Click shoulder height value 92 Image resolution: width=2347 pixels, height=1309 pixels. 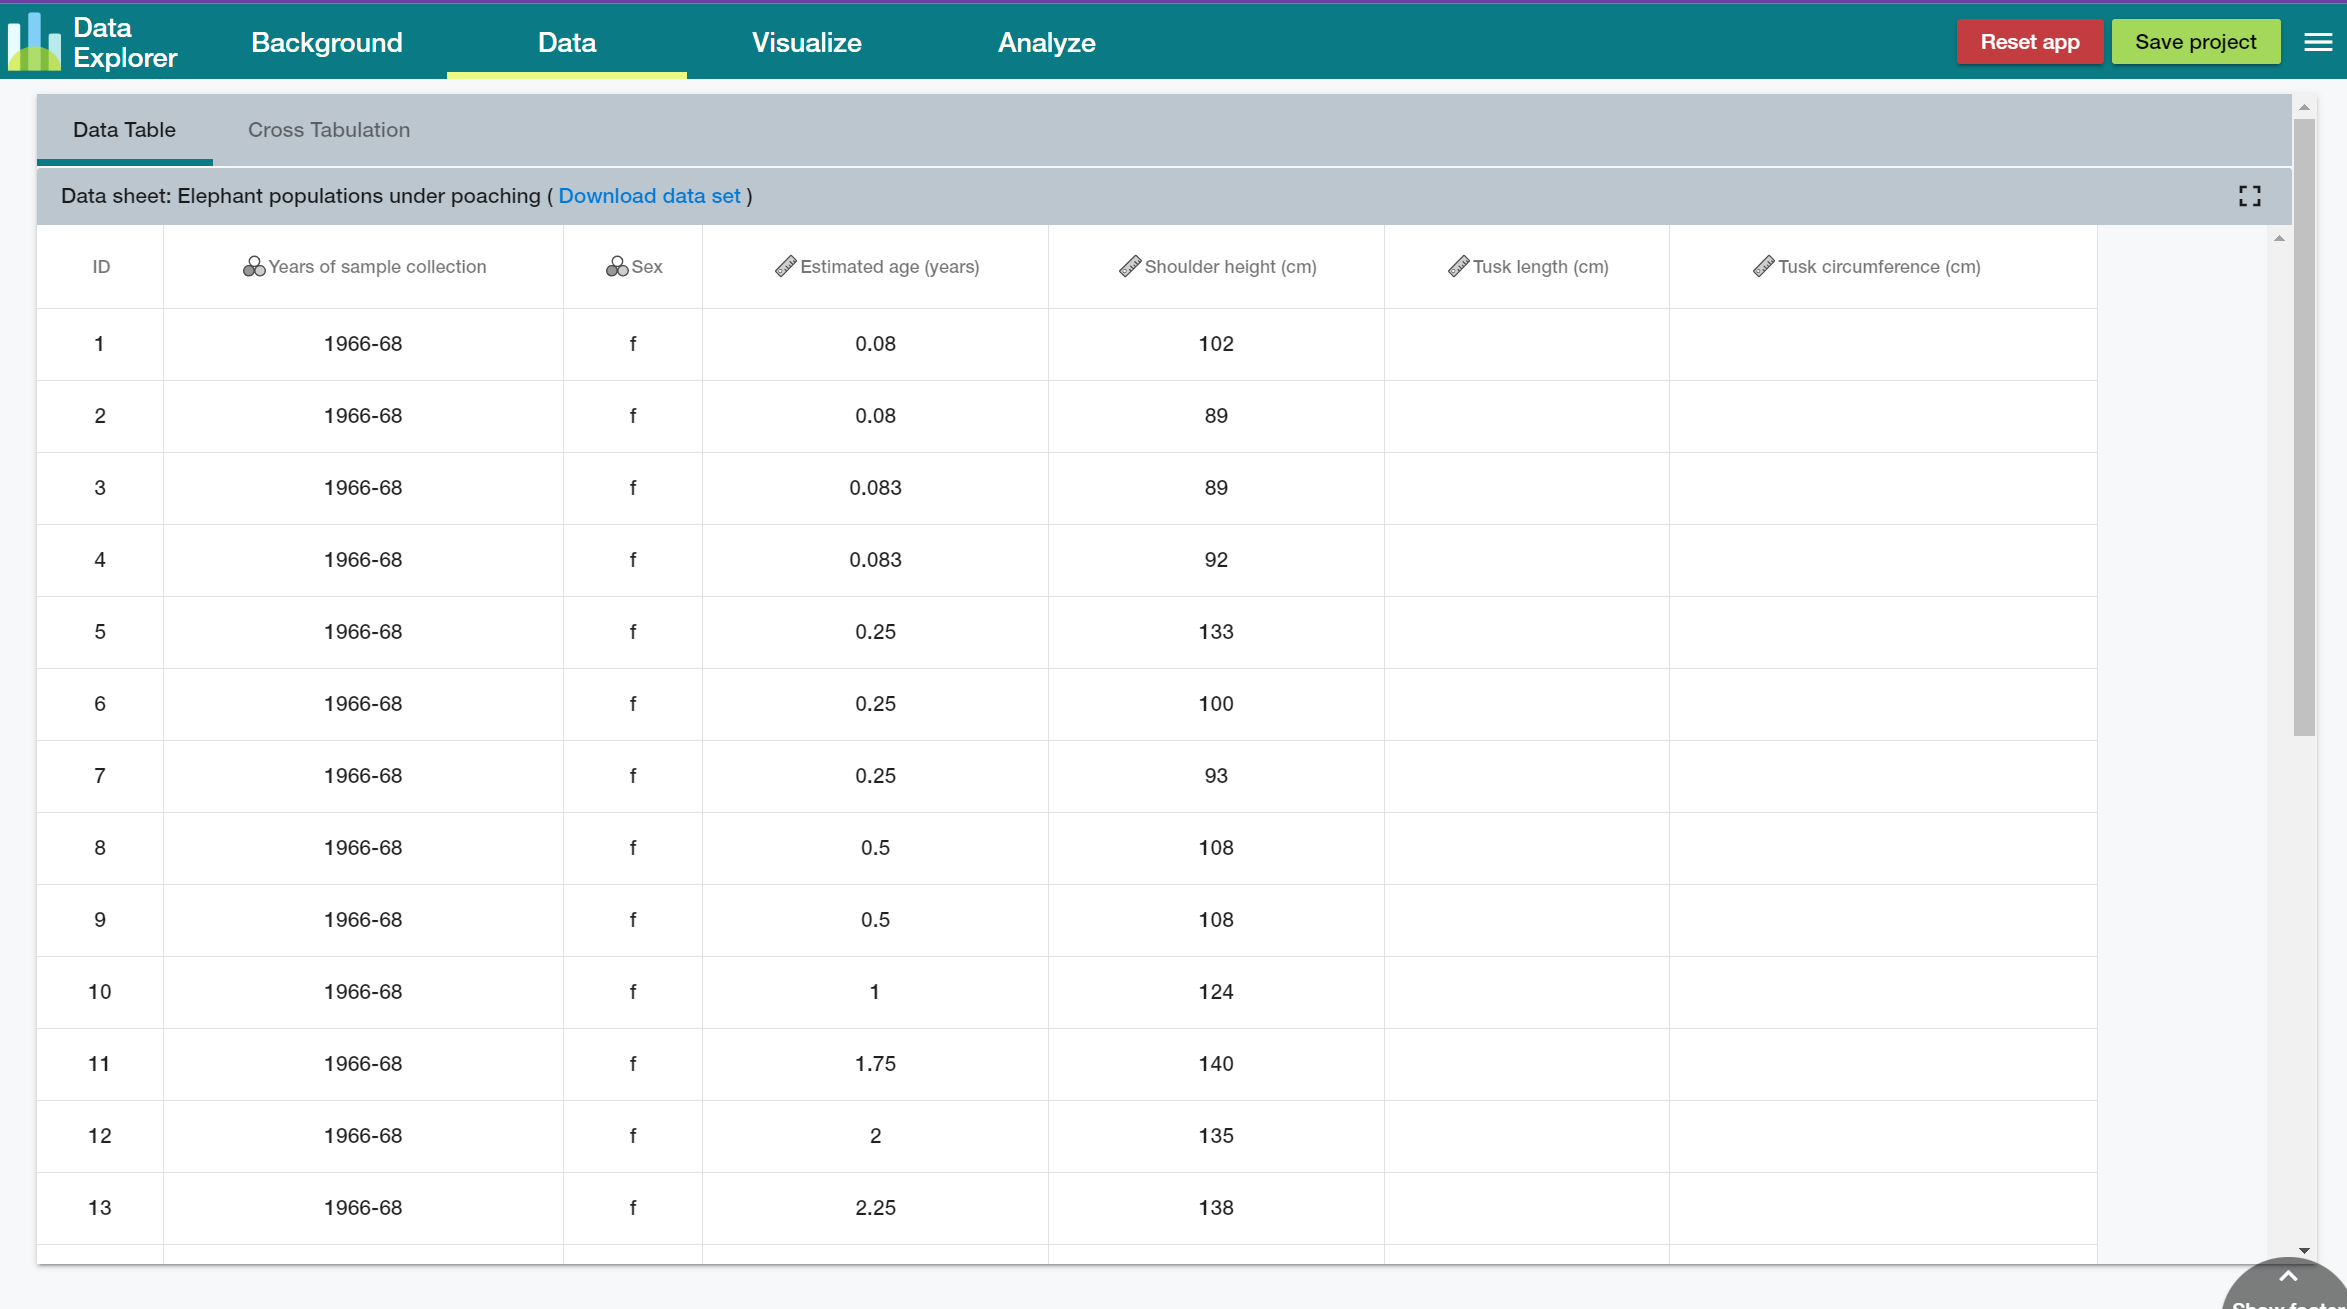point(1216,560)
